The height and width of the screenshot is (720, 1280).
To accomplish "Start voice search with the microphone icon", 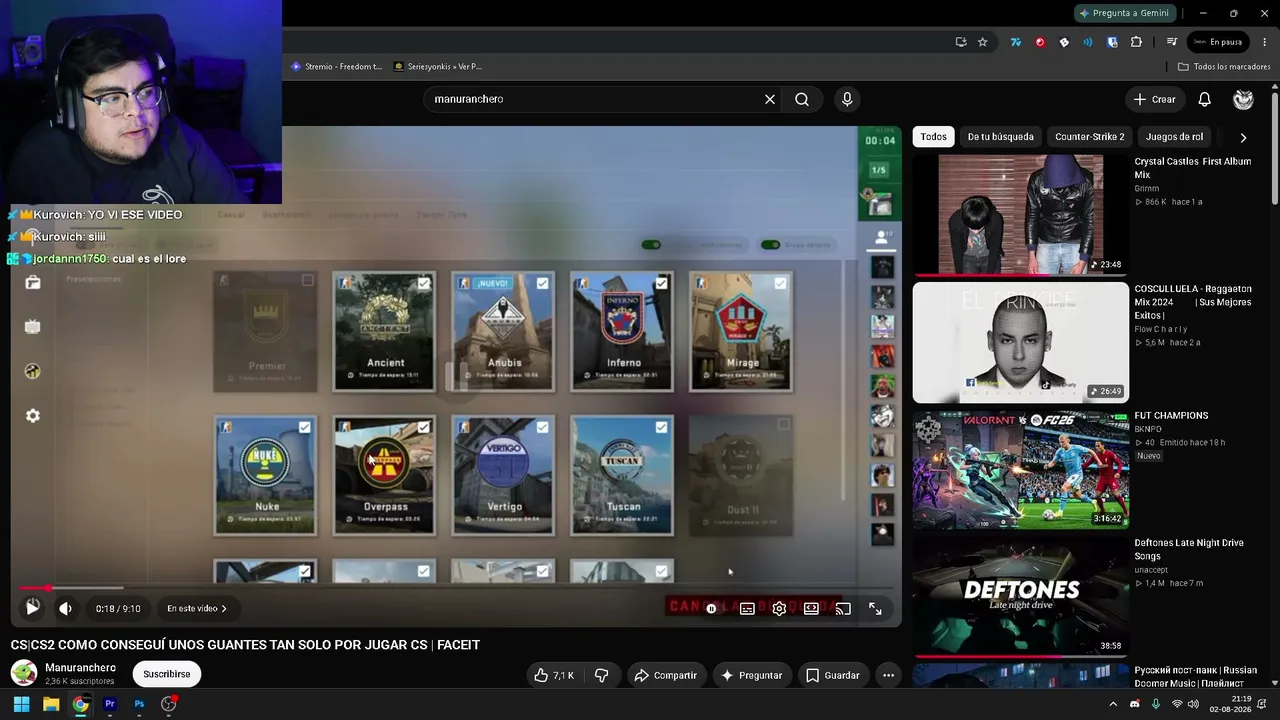I will [847, 99].
